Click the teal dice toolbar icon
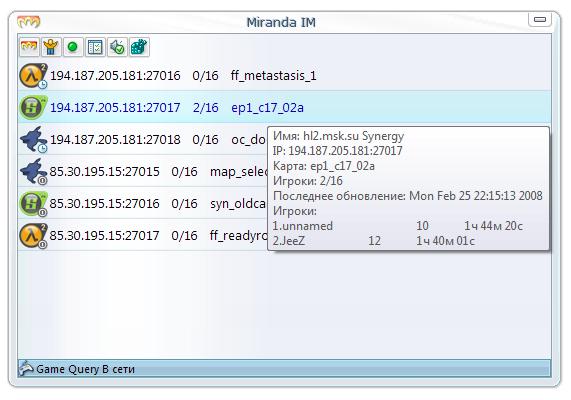Viewport: 571px width, 400px height. [139, 47]
